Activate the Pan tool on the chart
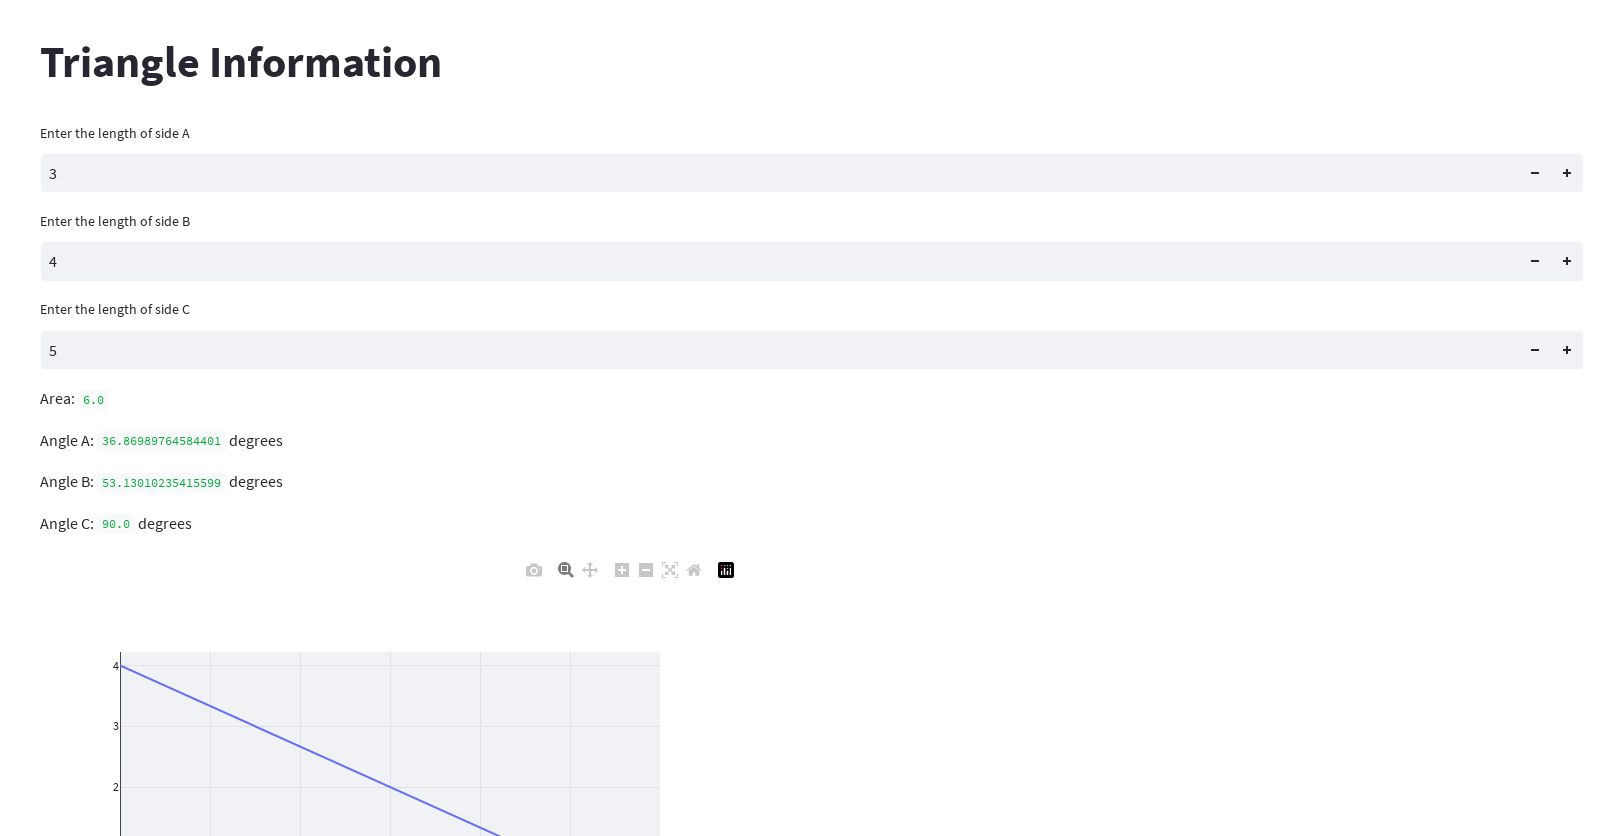 click(590, 570)
